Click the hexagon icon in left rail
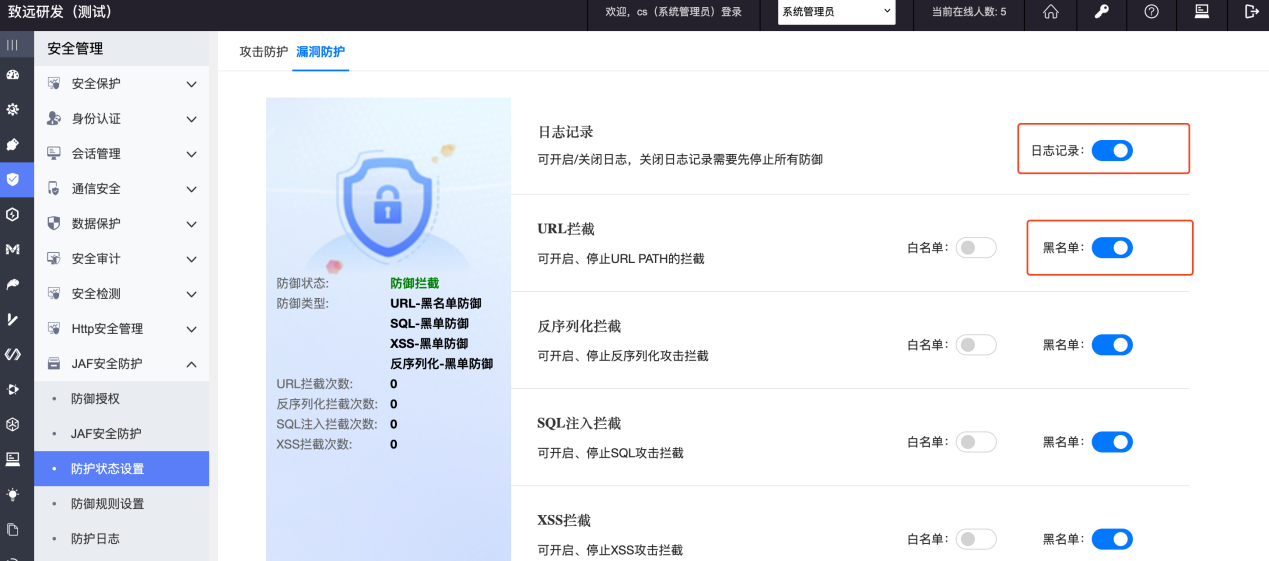 click(x=12, y=214)
